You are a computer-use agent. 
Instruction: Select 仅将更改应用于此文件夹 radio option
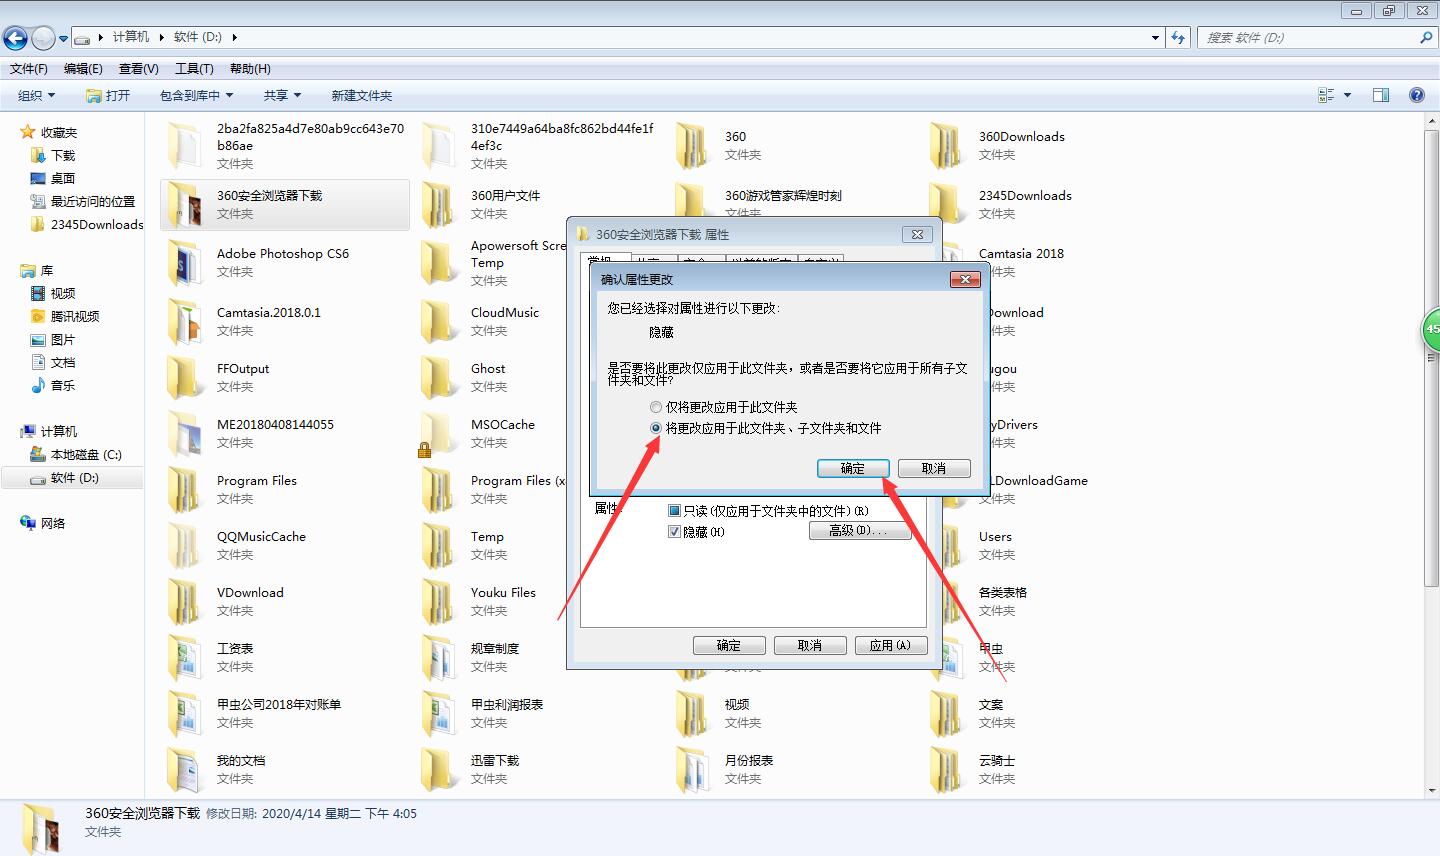click(723, 407)
